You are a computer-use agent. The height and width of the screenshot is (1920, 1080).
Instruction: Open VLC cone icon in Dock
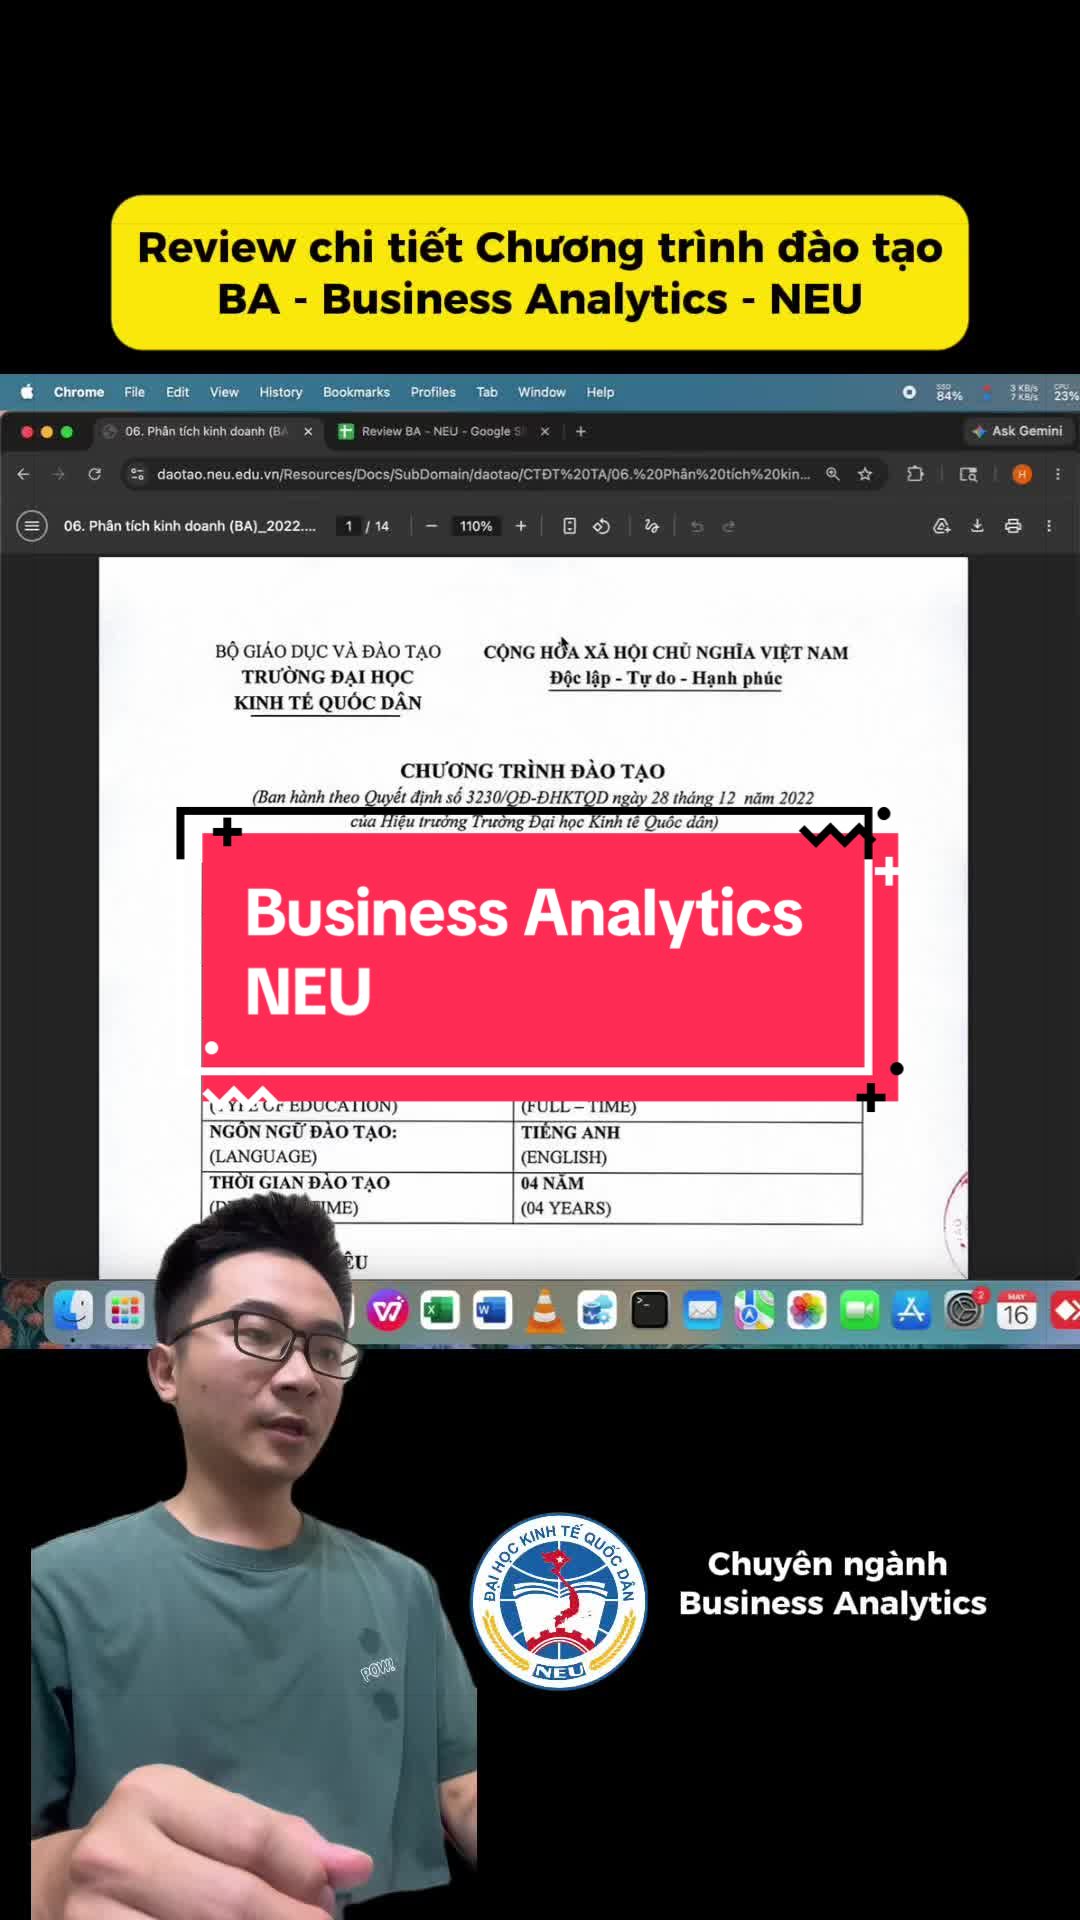545,1309
